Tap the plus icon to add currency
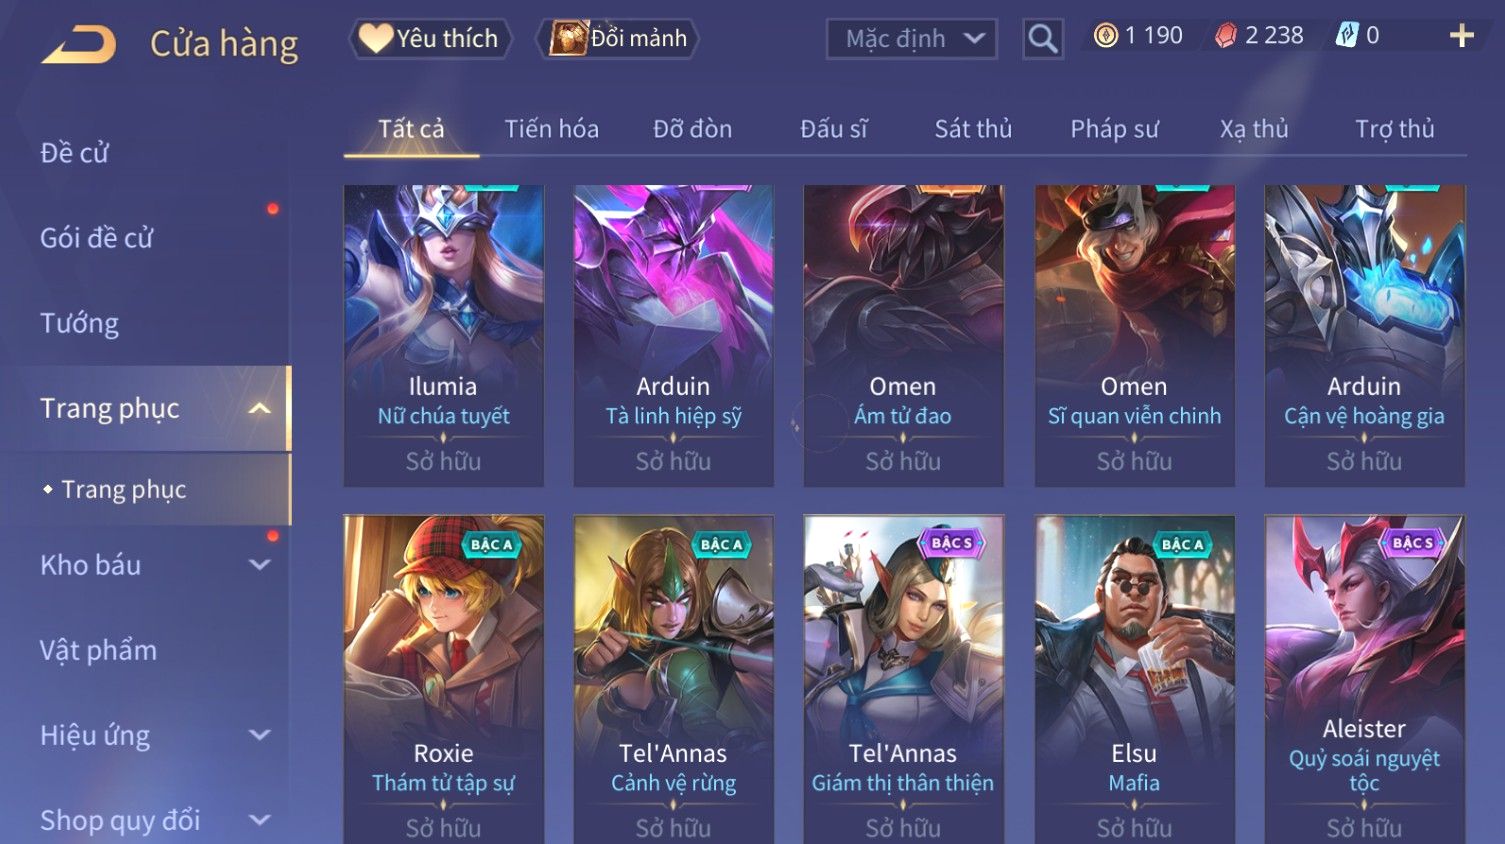Image resolution: width=1505 pixels, height=844 pixels. 1462,36
